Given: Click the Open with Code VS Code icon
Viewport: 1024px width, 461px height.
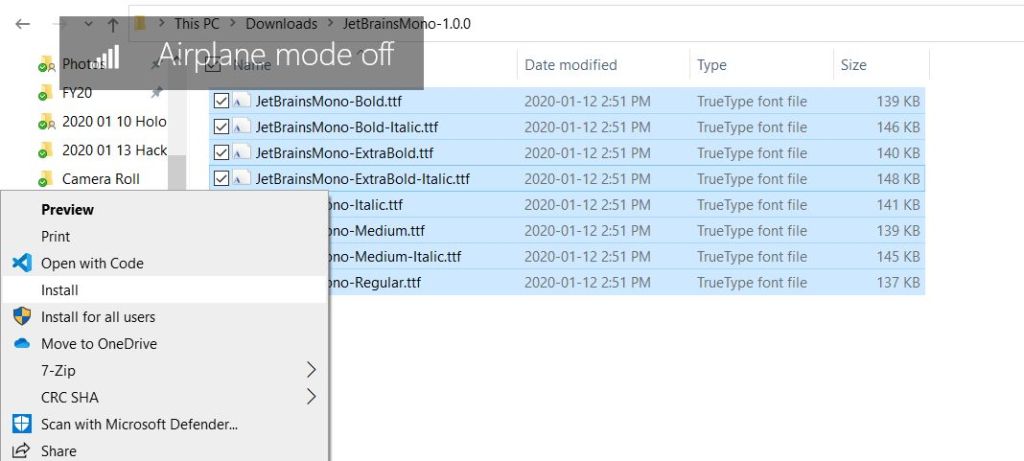Looking at the screenshot, I should pos(22,263).
